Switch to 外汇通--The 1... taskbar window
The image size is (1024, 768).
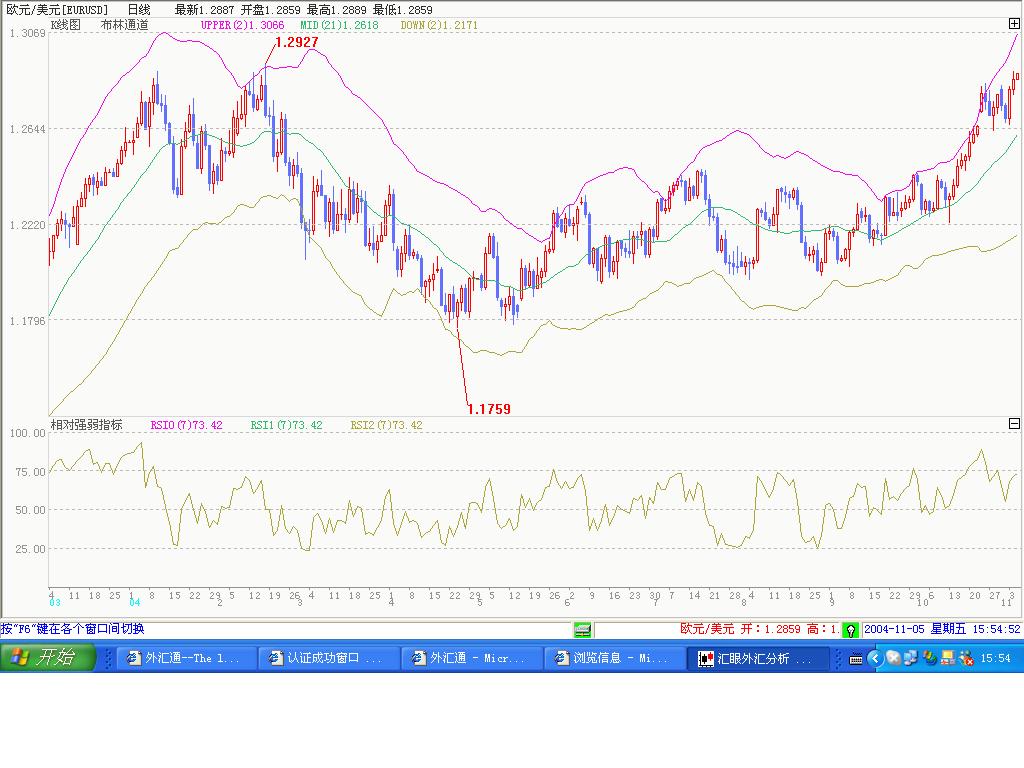pos(185,658)
